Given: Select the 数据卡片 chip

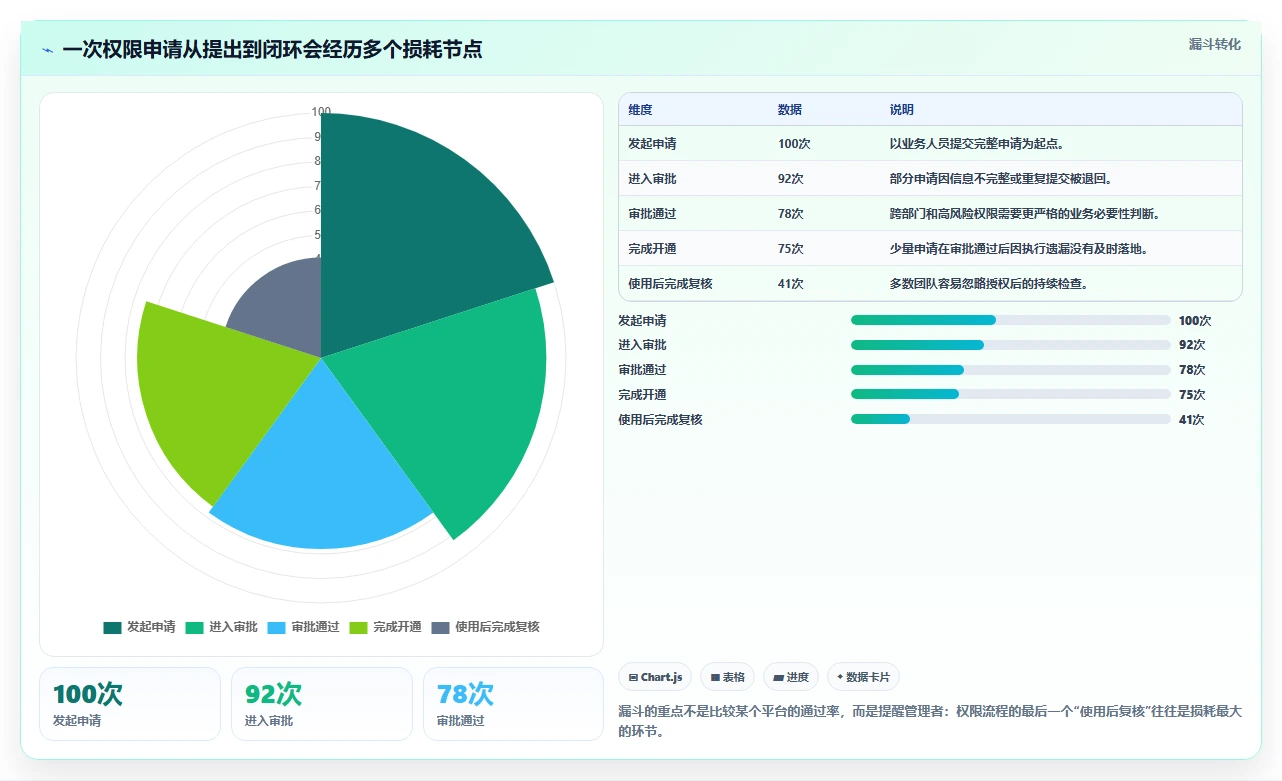Looking at the screenshot, I should pyautogui.click(x=863, y=677).
